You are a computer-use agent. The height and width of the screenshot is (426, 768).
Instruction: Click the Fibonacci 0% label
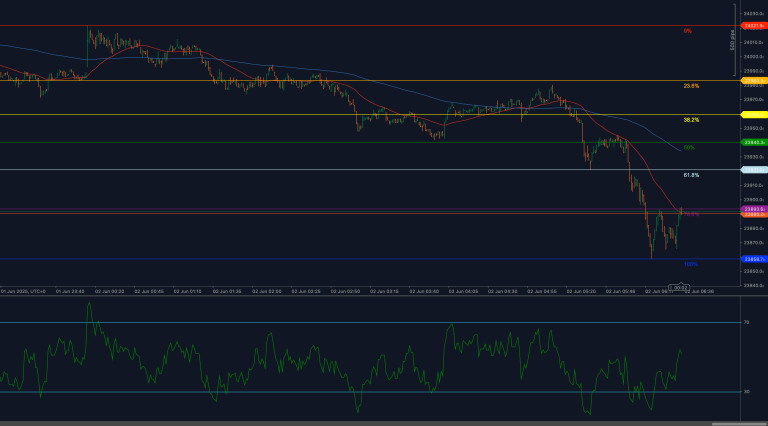coord(688,31)
